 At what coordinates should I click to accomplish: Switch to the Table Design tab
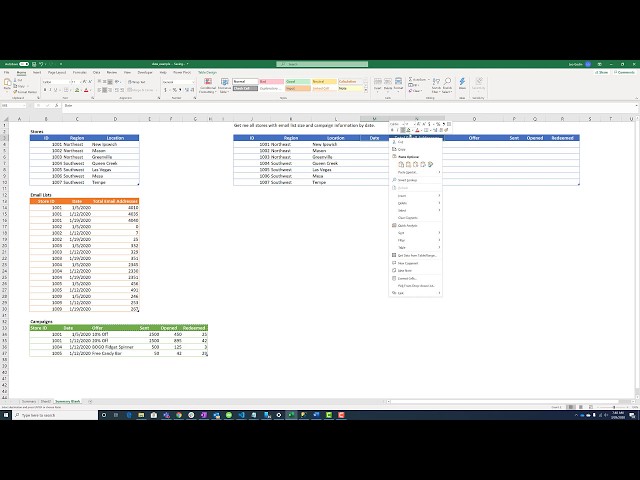[207, 72]
